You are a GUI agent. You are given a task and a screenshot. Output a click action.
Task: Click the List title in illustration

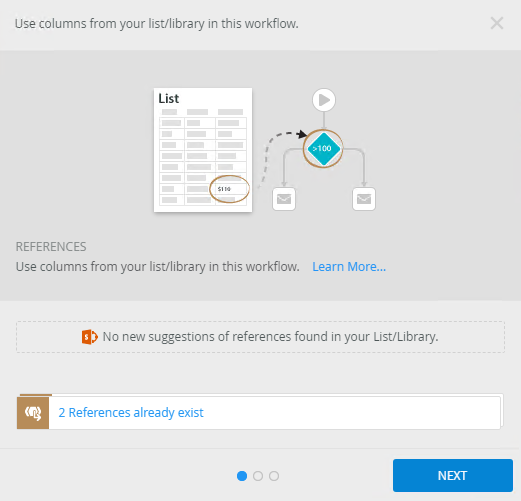(x=169, y=99)
